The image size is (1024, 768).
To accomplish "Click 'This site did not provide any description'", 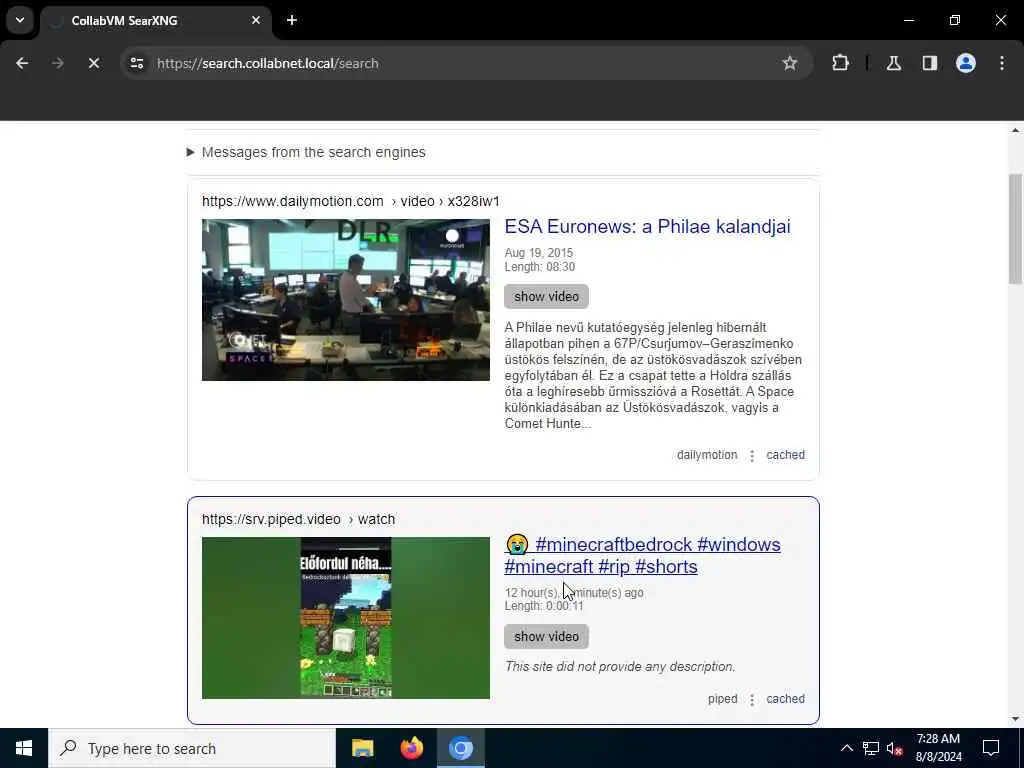I will 620,667.
